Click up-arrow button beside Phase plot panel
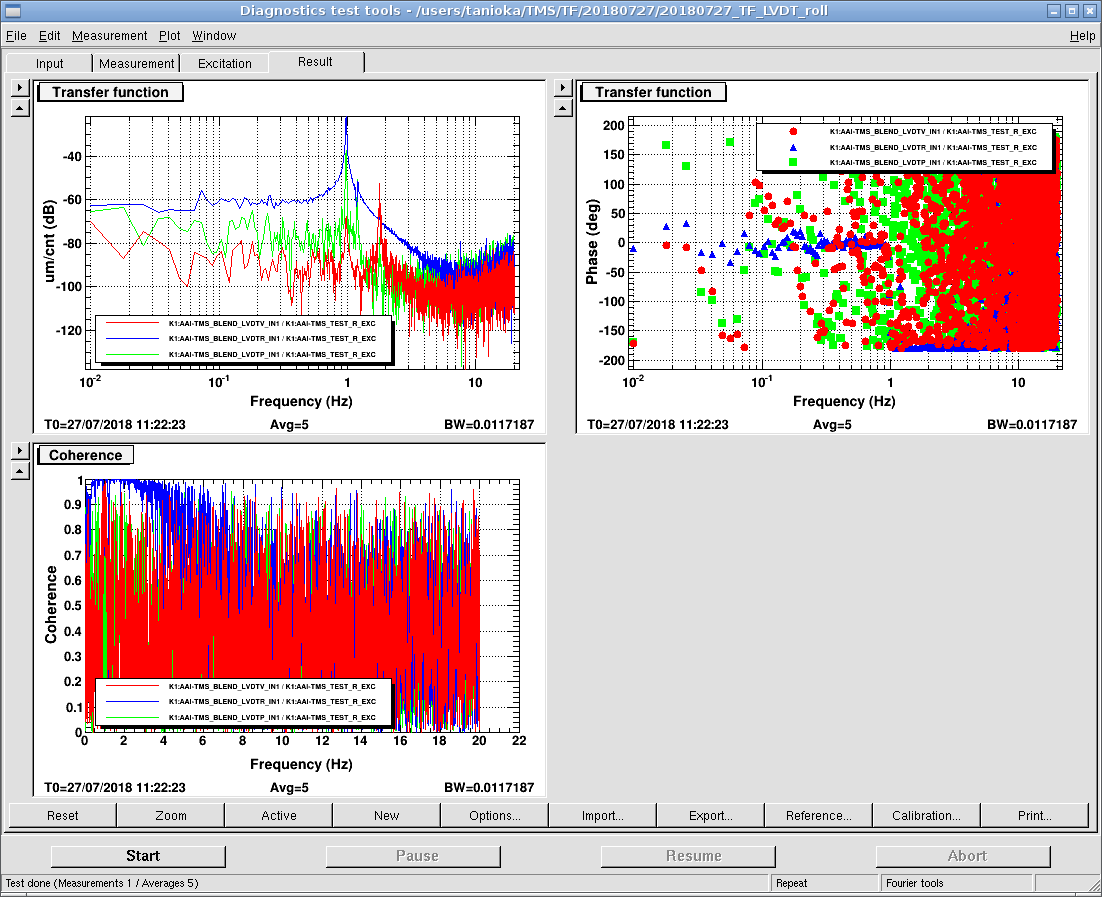This screenshot has width=1102, height=897. coord(561,108)
